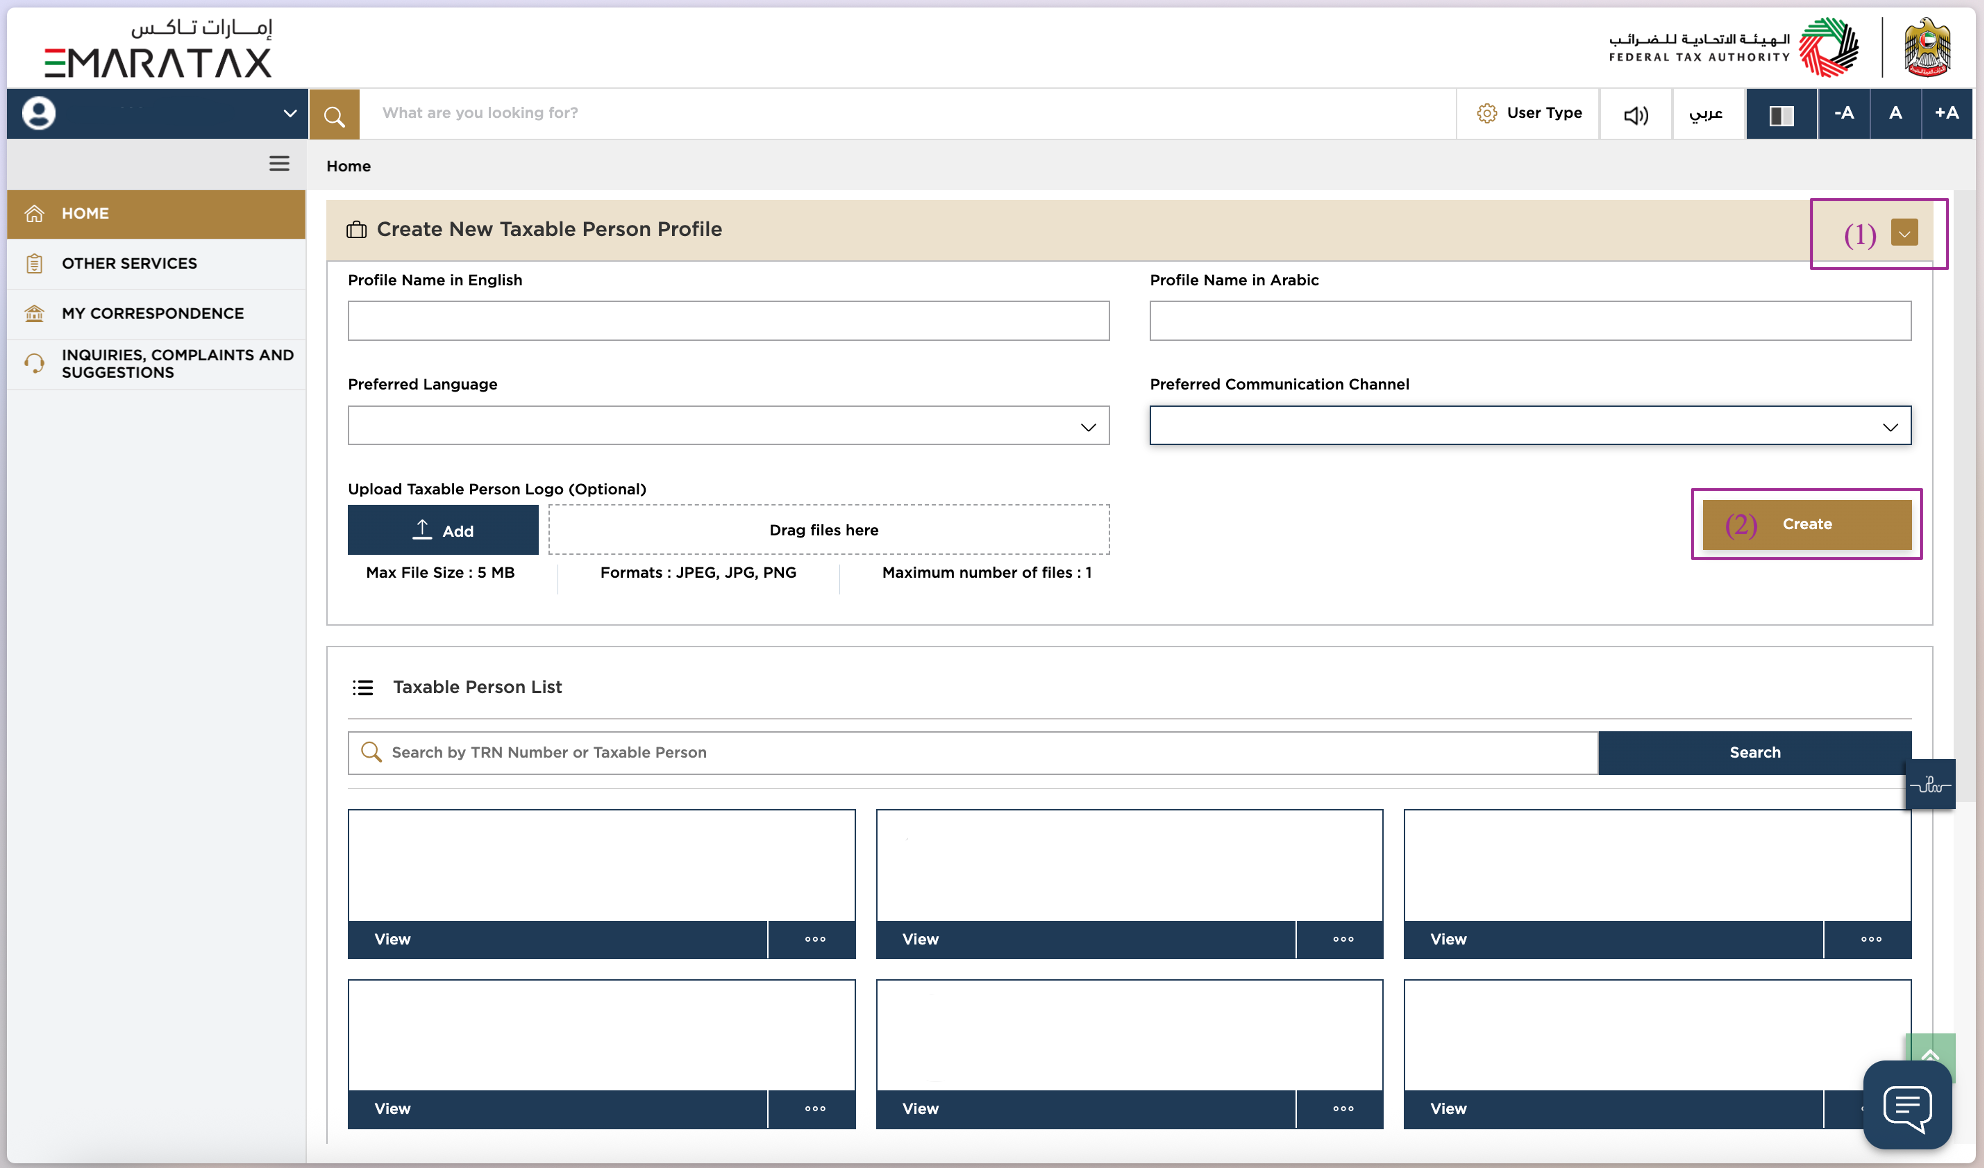Click the search magnifier icon in top bar
1984x1168 pixels.
(334, 115)
